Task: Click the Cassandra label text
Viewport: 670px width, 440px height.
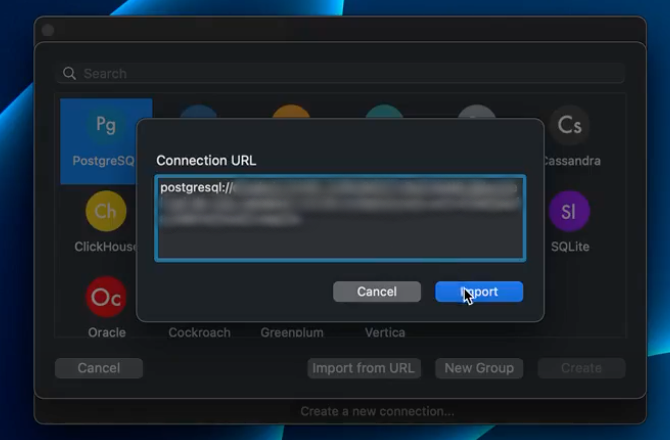Action: coord(571,161)
